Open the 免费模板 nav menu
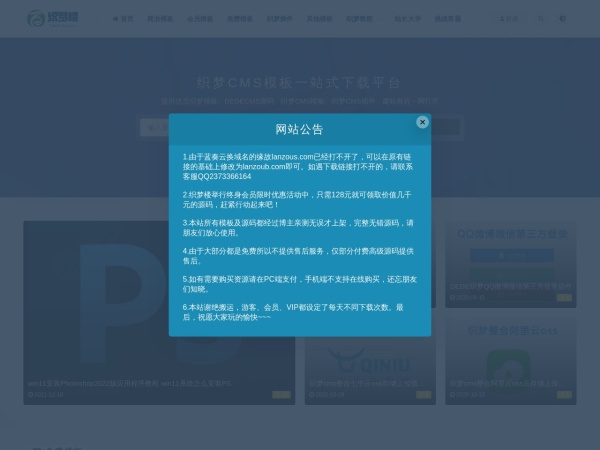The height and width of the screenshot is (450, 600). pos(240,19)
